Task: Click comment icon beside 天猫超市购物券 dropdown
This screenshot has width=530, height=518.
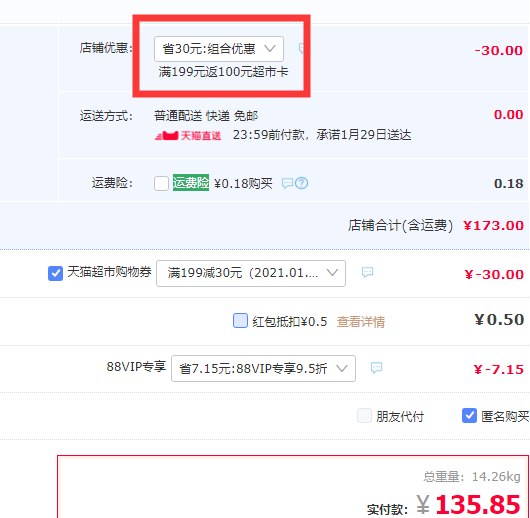Action: click(367, 273)
